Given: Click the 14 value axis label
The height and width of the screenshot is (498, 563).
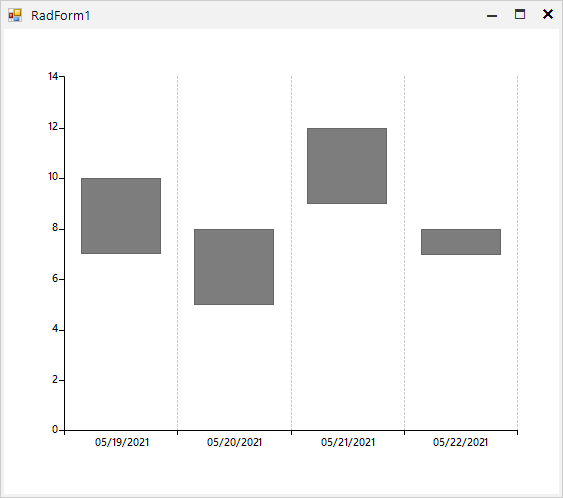Looking at the screenshot, I should click(53, 76).
